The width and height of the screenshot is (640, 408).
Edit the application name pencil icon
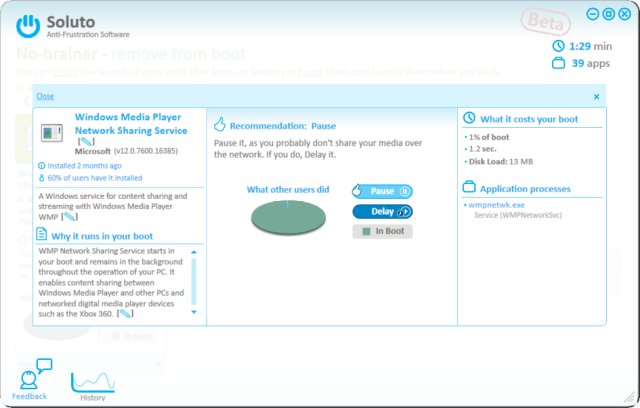(x=86, y=142)
